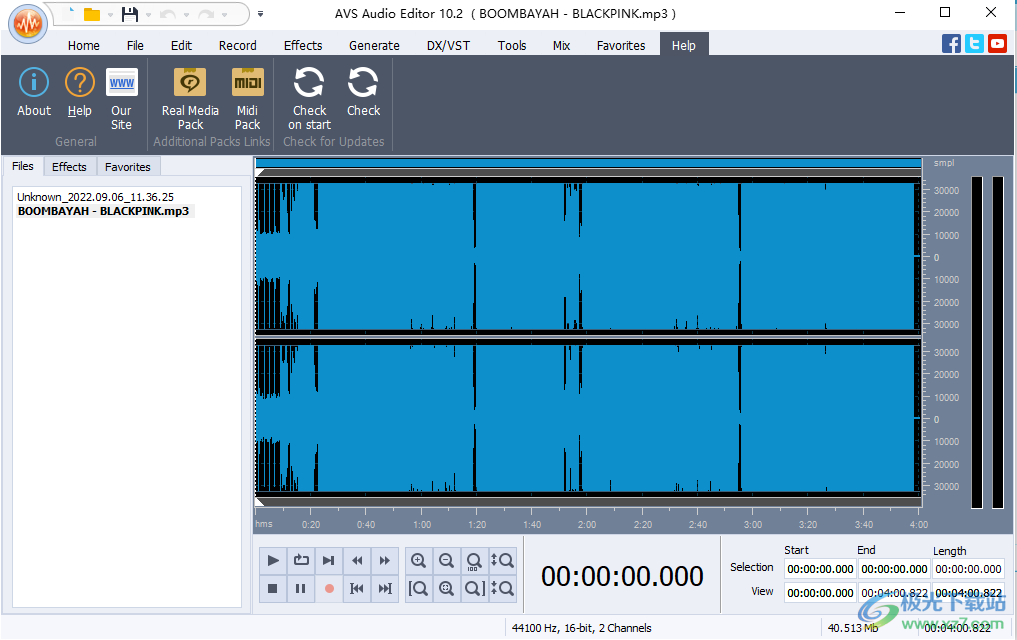This screenshot has width=1017, height=640.
Task: Stop the playback
Action: coord(273,589)
